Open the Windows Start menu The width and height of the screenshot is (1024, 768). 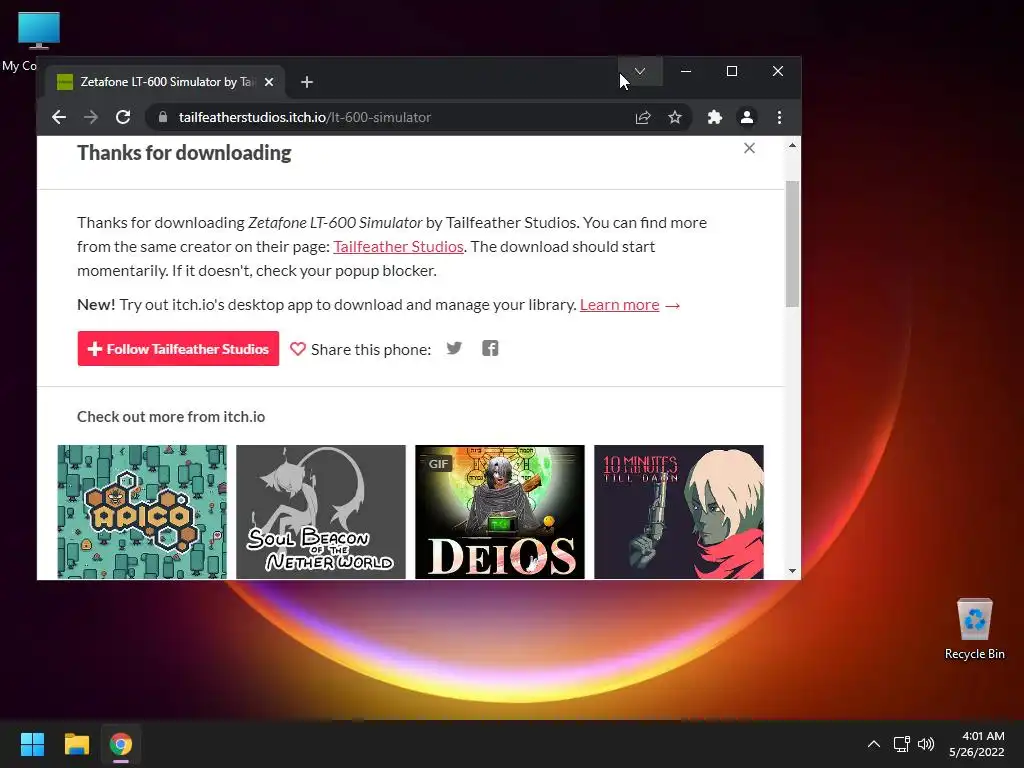32,744
